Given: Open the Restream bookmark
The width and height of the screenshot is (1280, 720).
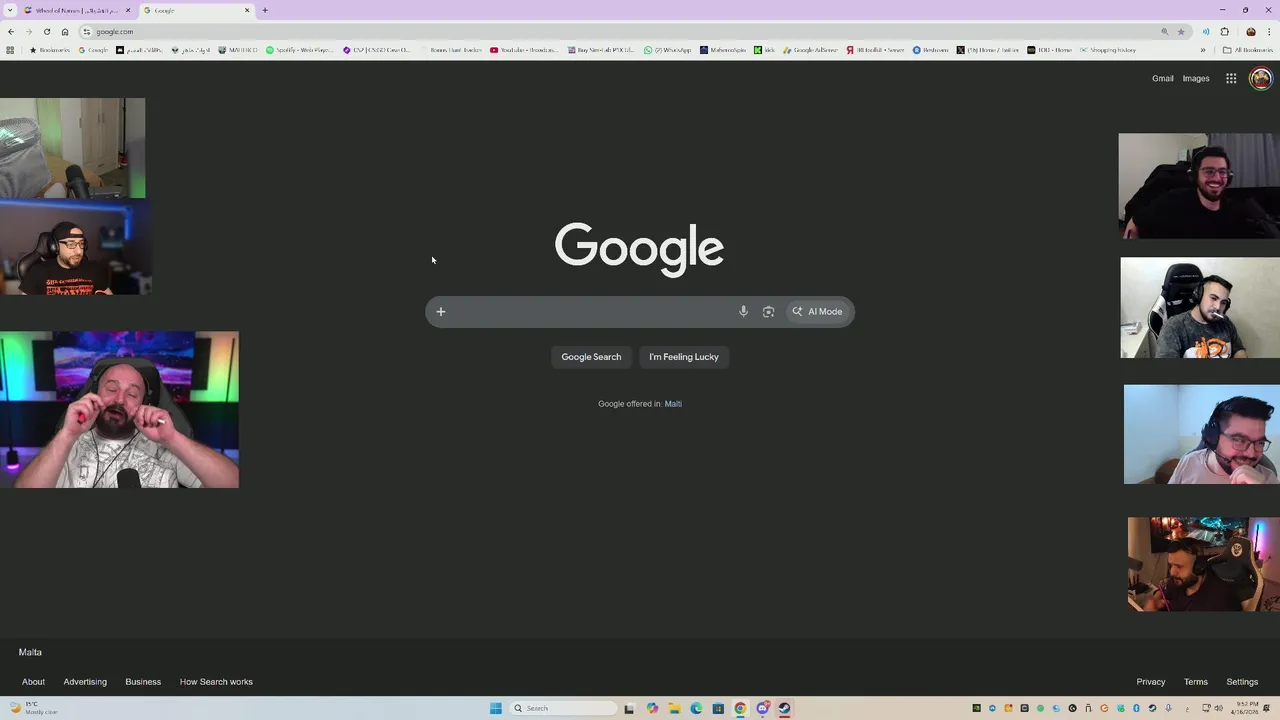Looking at the screenshot, I should click(930, 50).
